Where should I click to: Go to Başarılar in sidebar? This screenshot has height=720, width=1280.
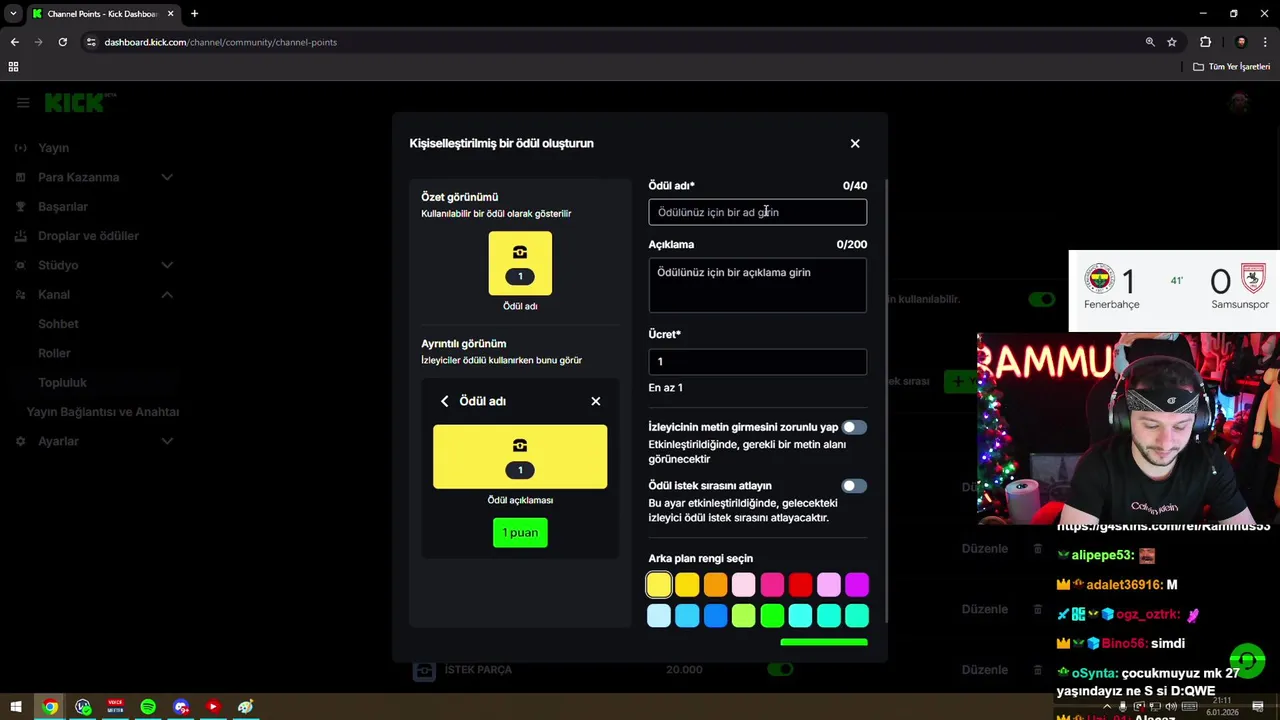pyautogui.click(x=63, y=206)
